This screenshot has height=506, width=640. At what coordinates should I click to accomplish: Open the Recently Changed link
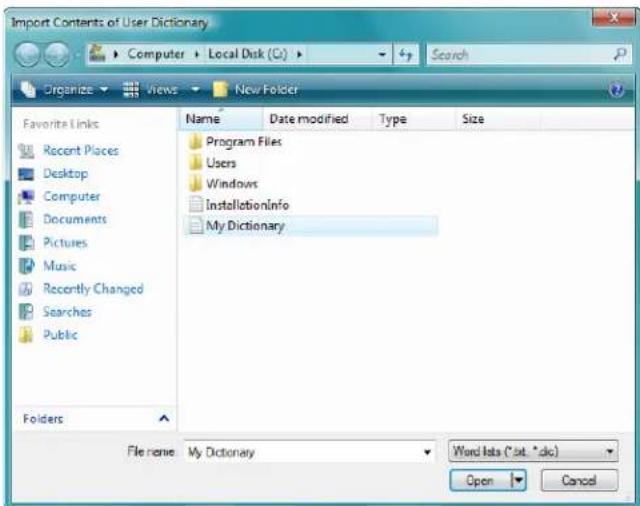93,289
